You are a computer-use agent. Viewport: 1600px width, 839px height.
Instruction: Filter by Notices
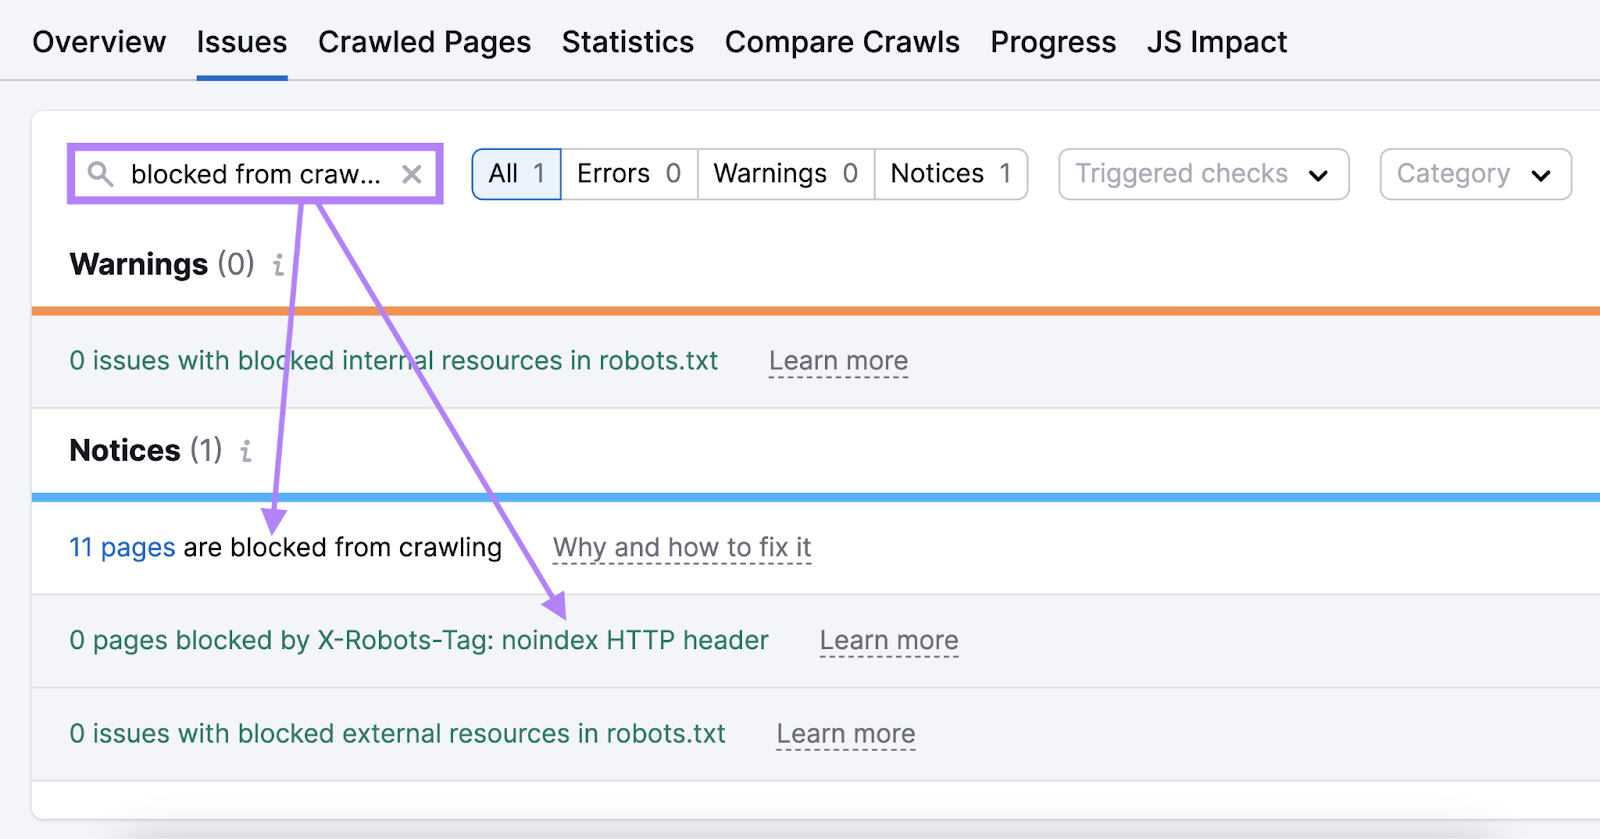tap(950, 174)
